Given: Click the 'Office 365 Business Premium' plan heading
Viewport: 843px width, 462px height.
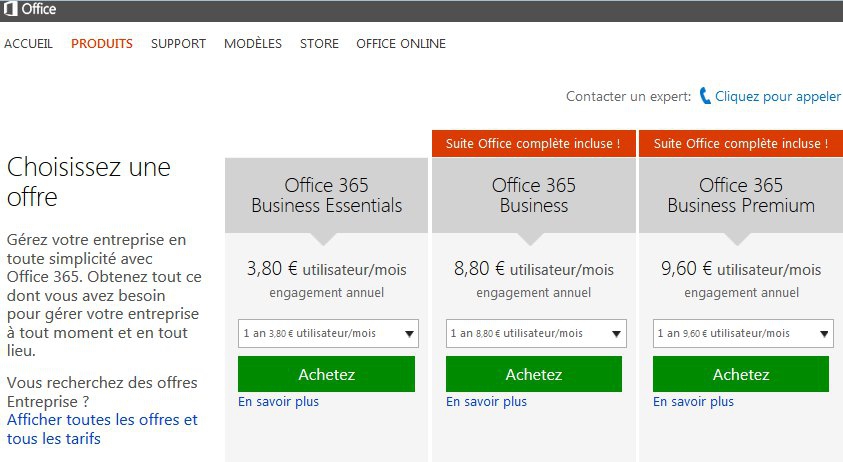Looking at the screenshot, I should coord(741,195).
